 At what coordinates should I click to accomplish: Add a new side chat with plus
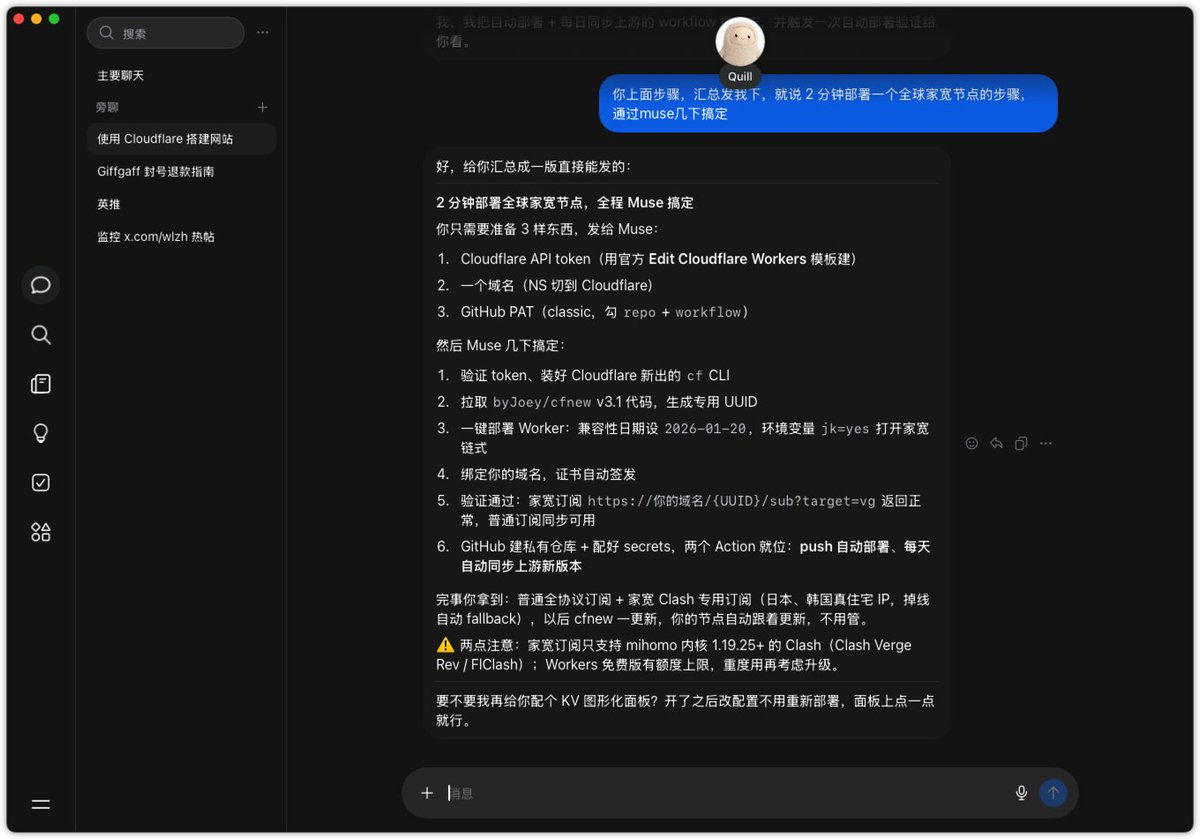[x=263, y=107]
